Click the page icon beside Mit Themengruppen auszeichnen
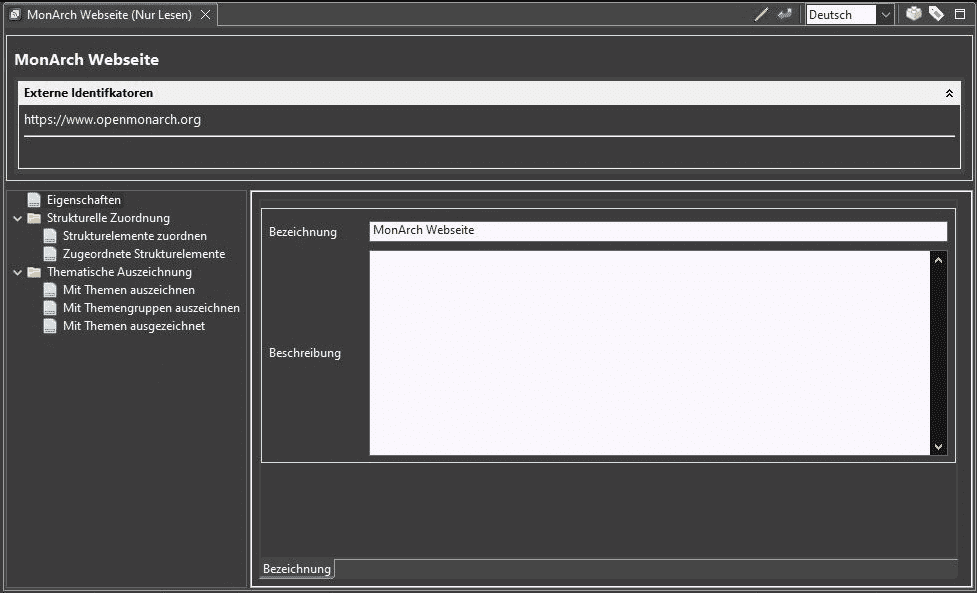The image size is (977, 593). (50, 308)
